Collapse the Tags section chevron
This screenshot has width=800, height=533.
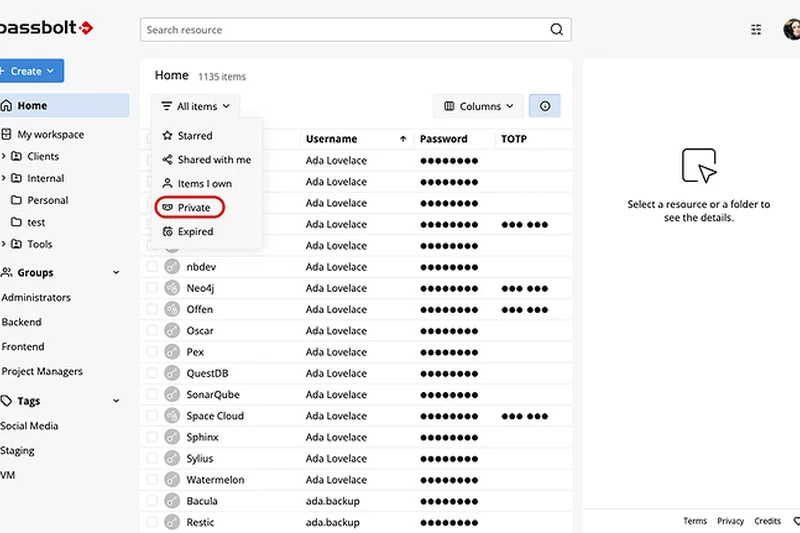click(116, 401)
